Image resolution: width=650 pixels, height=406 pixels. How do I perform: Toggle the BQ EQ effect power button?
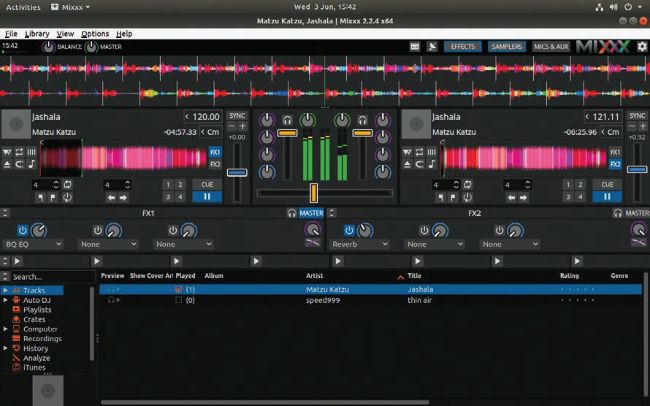(x=22, y=229)
